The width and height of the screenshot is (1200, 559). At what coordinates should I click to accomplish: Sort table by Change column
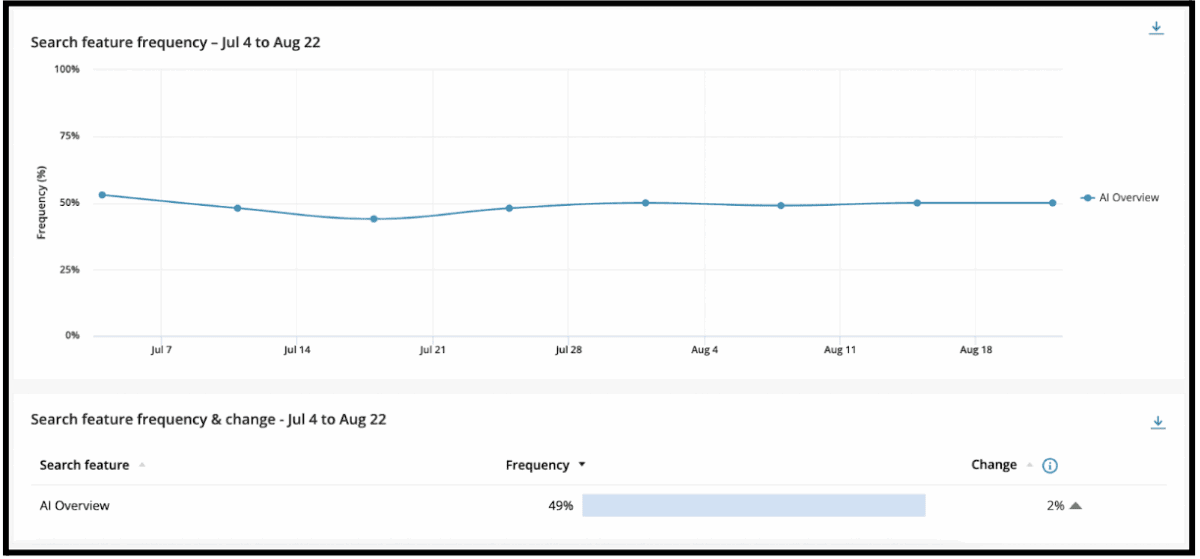(1002, 465)
